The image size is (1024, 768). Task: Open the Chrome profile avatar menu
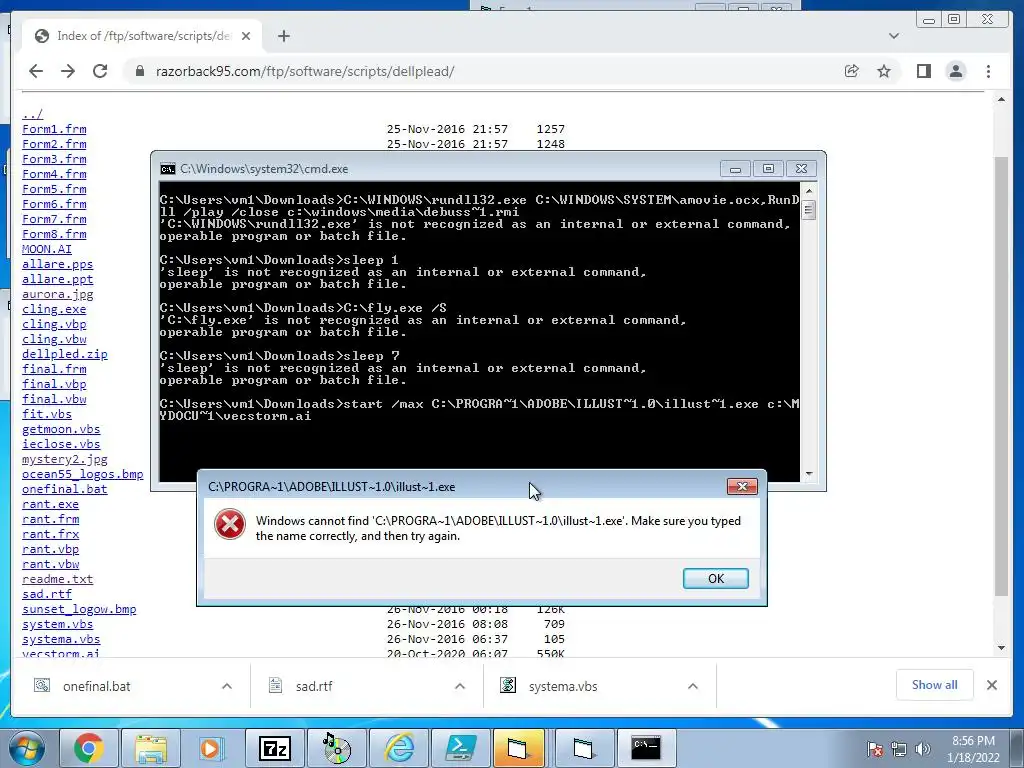click(956, 71)
